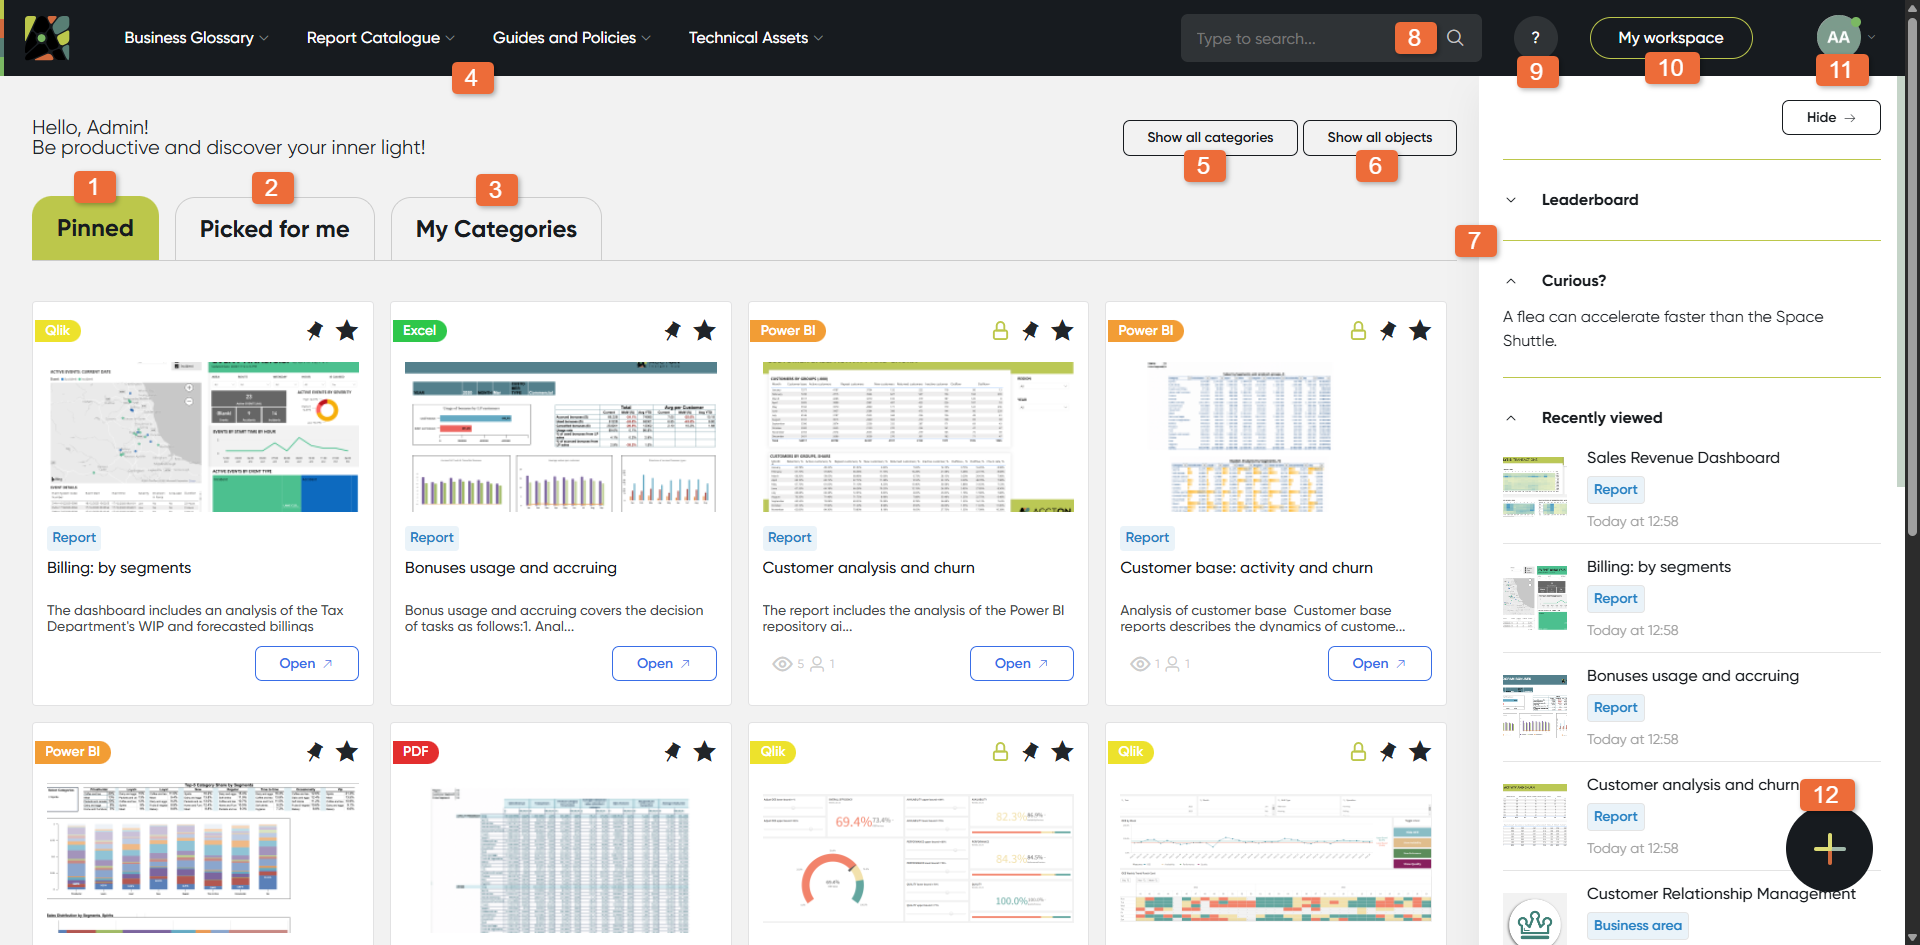Image resolution: width=1920 pixels, height=945 pixels.
Task: Click the page vertical scrollbar
Action: click(x=1912, y=300)
